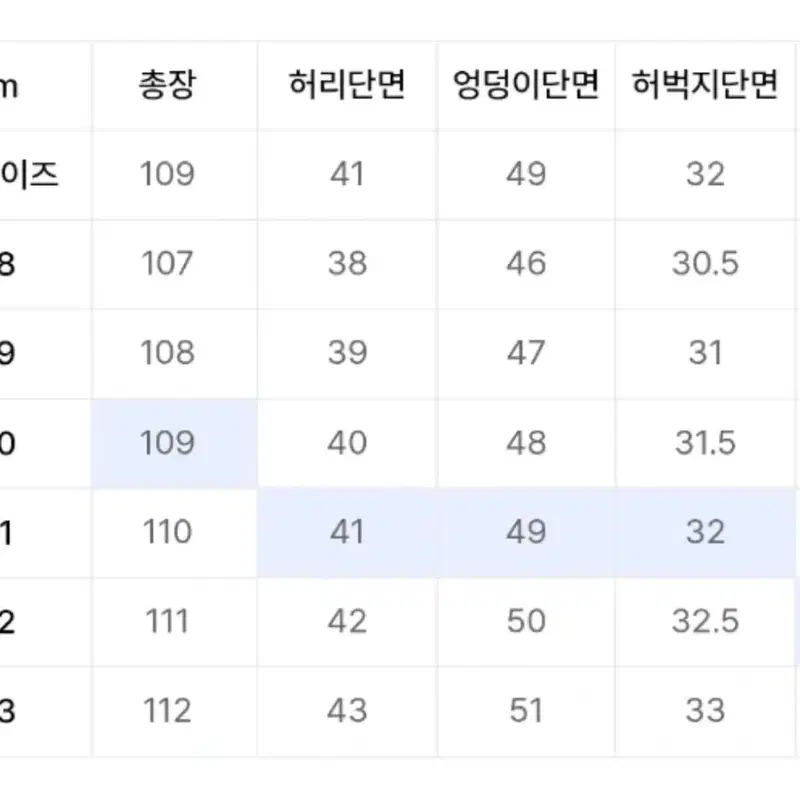
Task: Select waist value 38
Action: [347, 264]
